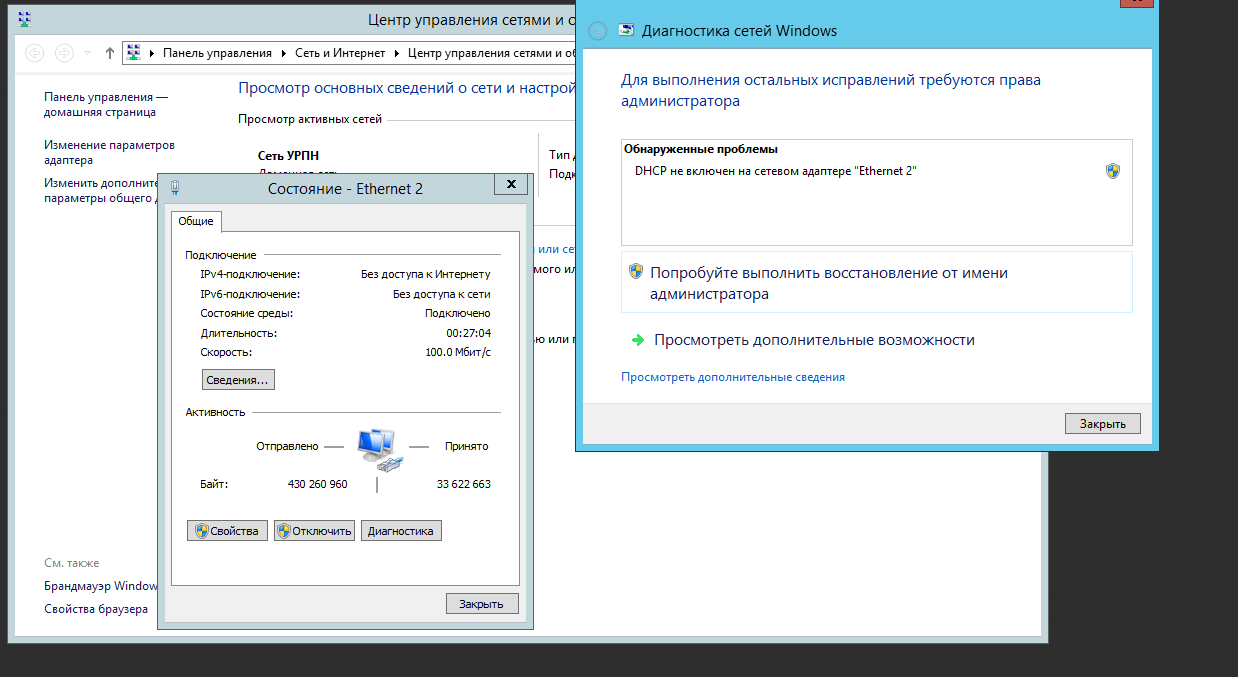Click the "Отключить" button

coord(315,531)
